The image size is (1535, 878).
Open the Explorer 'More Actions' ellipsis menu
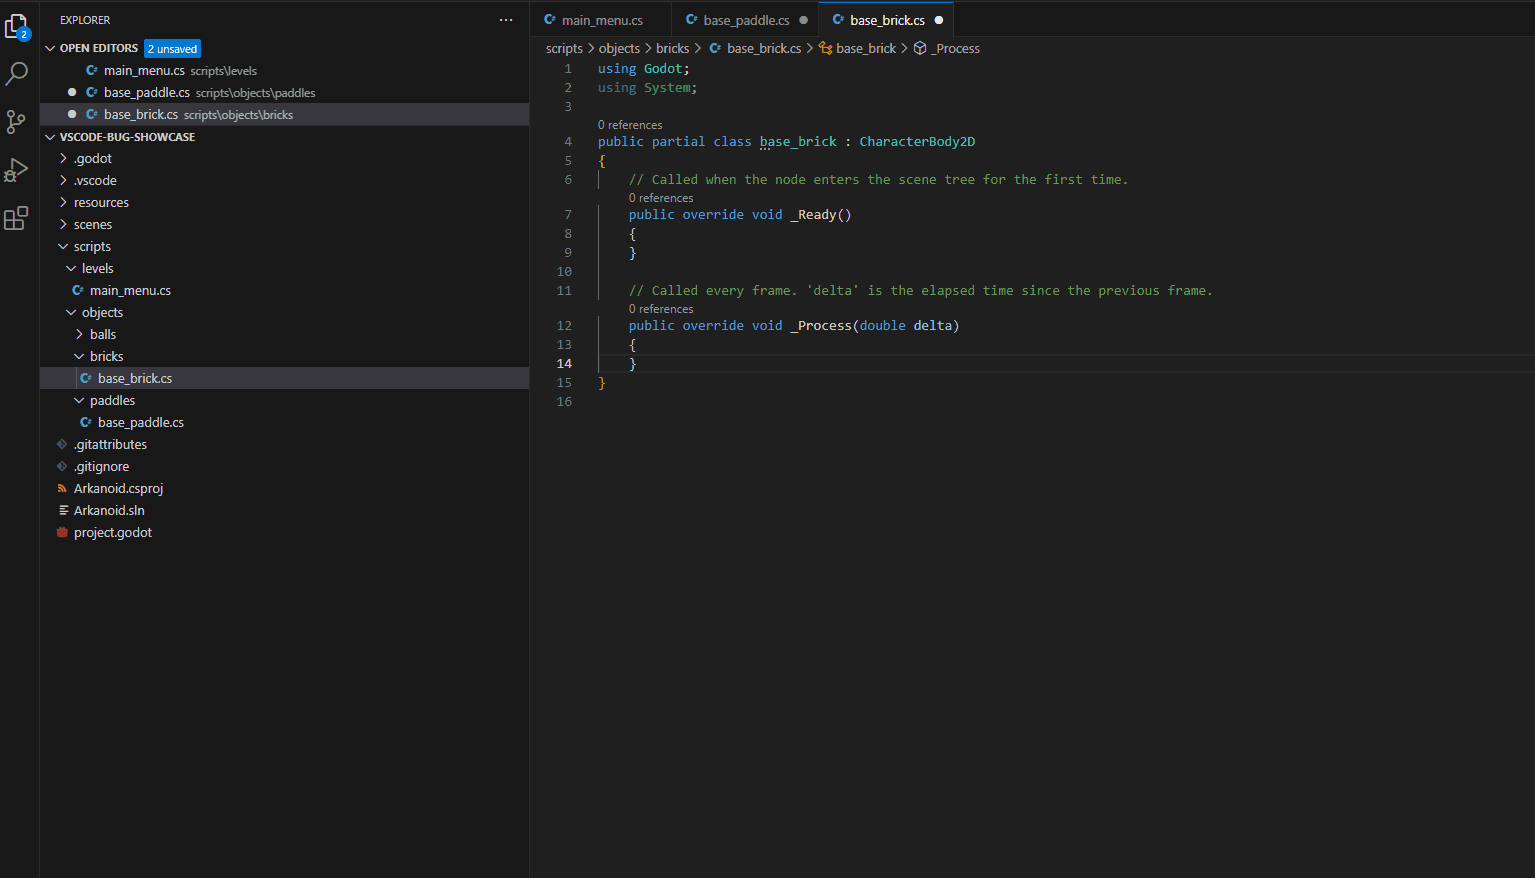click(x=506, y=20)
